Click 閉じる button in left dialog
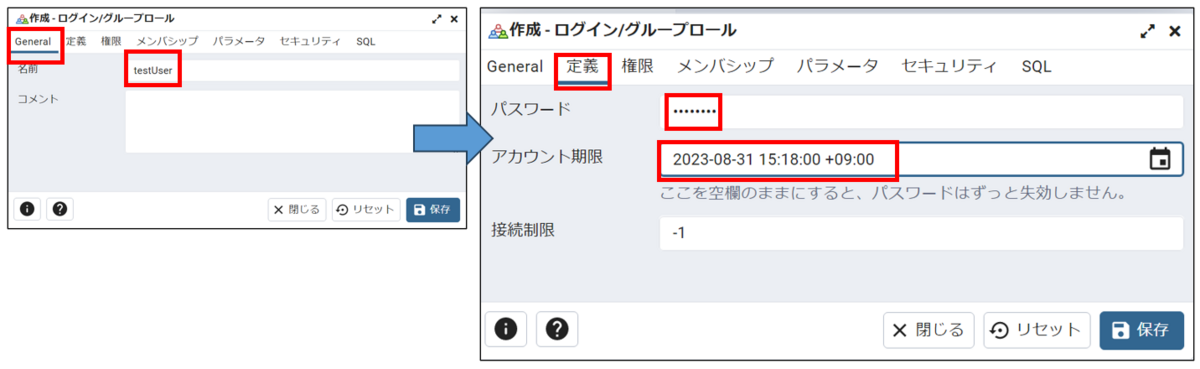The width and height of the screenshot is (1200, 369). click(x=297, y=209)
